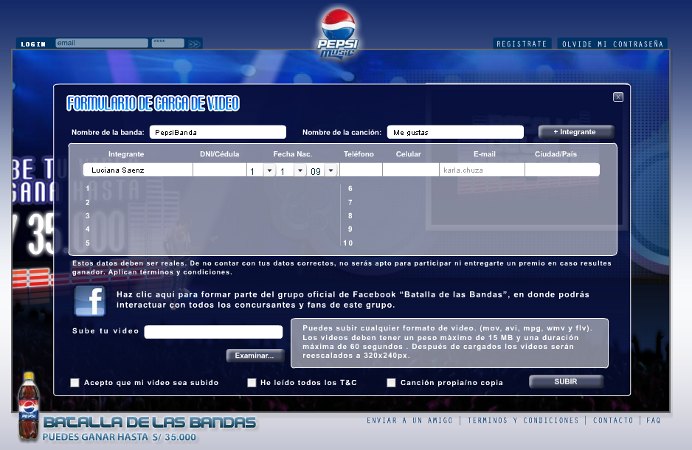Image resolution: width=692 pixels, height=450 pixels.
Task: Click the SUBIR upload button
Action: pyautogui.click(x=566, y=382)
